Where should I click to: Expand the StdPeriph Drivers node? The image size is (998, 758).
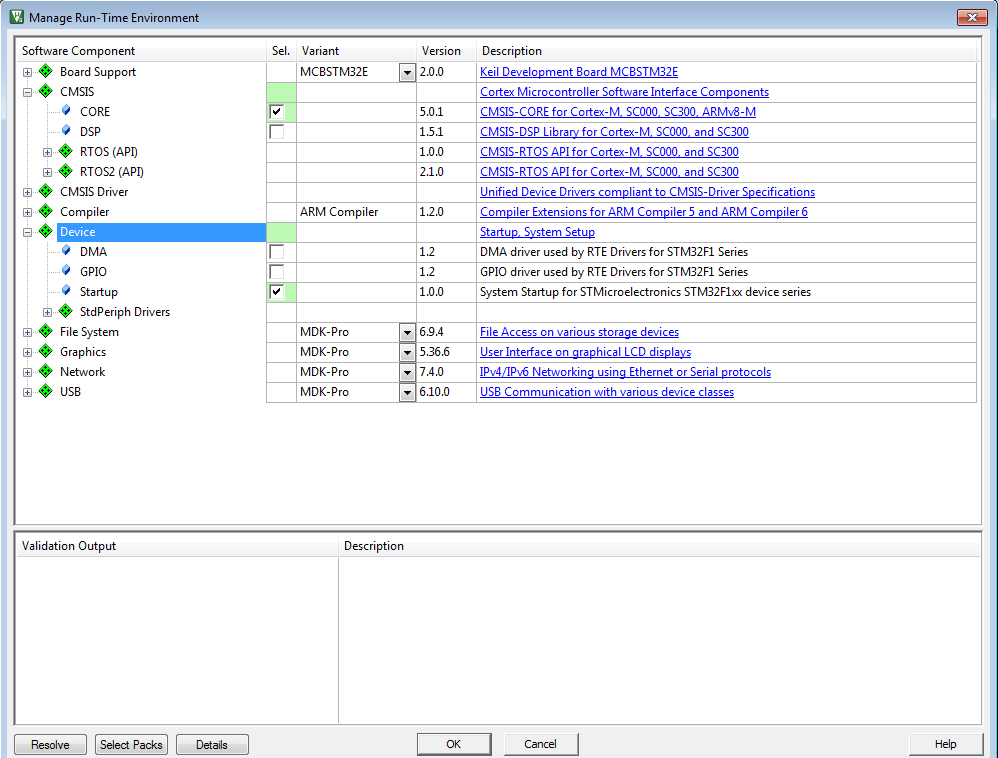click(x=48, y=312)
